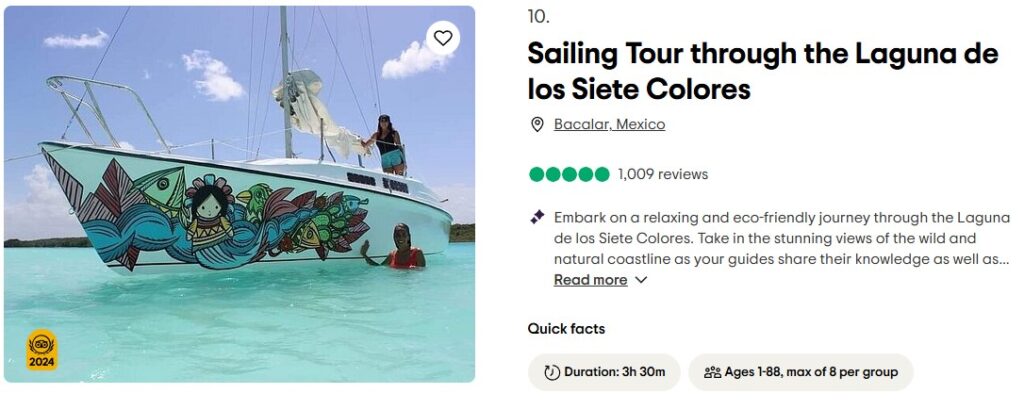The width and height of the screenshot is (1024, 410).
Task: Click the Travelers' Choice 2024 badge
Action: point(41,351)
